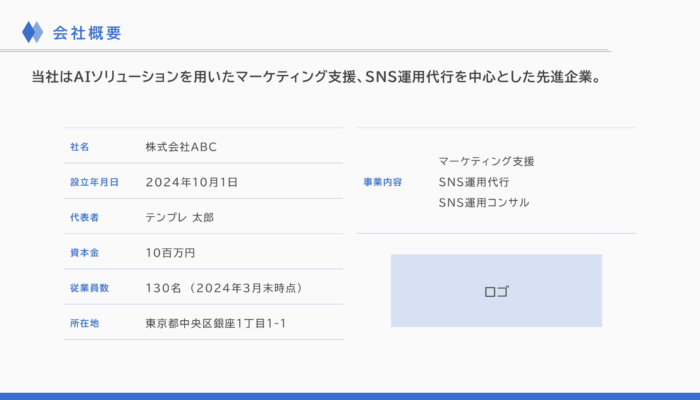Screen dimensions: 700x400
Task: Click the マーケティング支援 business item
Action: (x=486, y=161)
